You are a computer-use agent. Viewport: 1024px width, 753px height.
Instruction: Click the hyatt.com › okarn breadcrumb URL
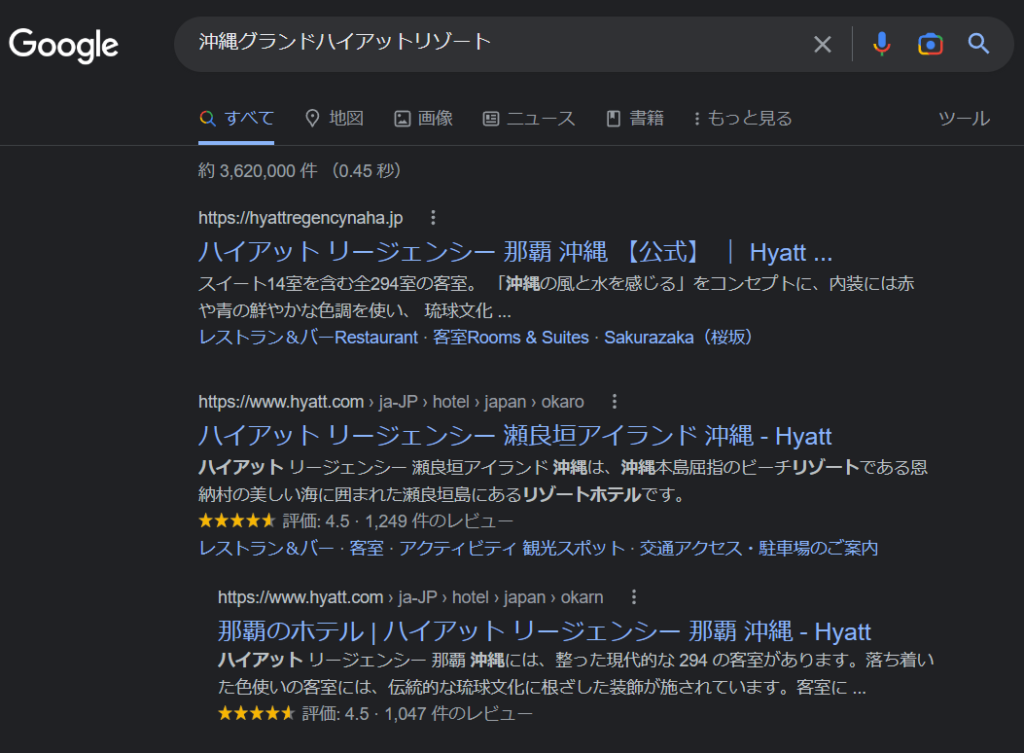411,597
